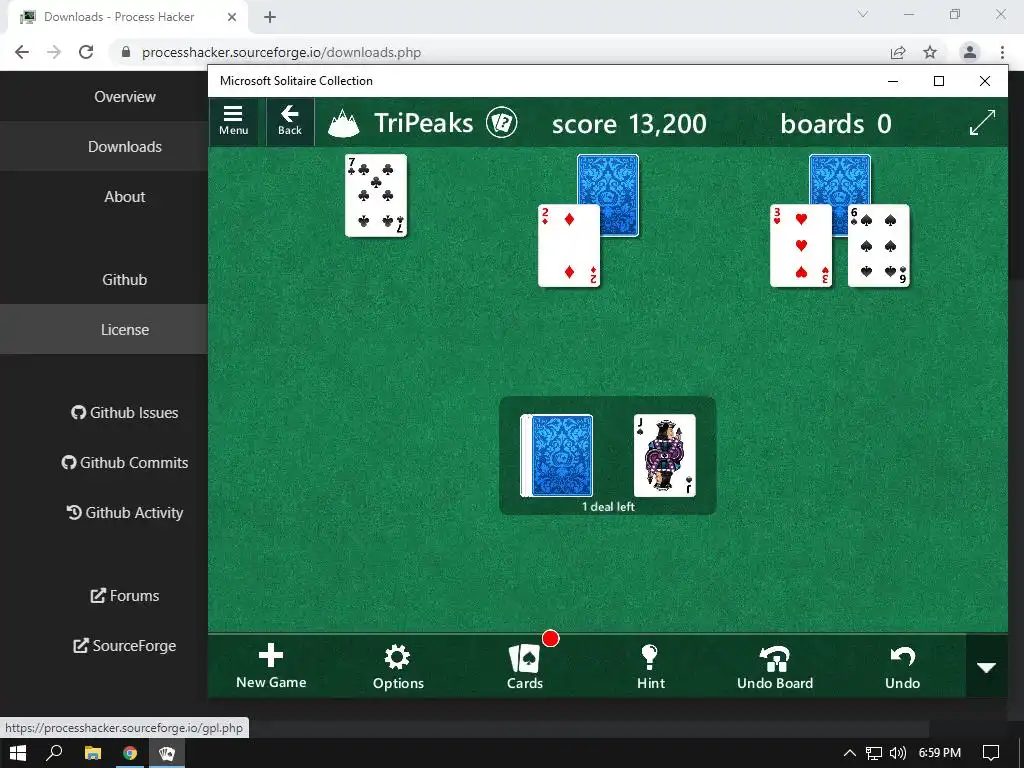Share this page icon in address bar
1024x768 pixels.
(x=898, y=52)
